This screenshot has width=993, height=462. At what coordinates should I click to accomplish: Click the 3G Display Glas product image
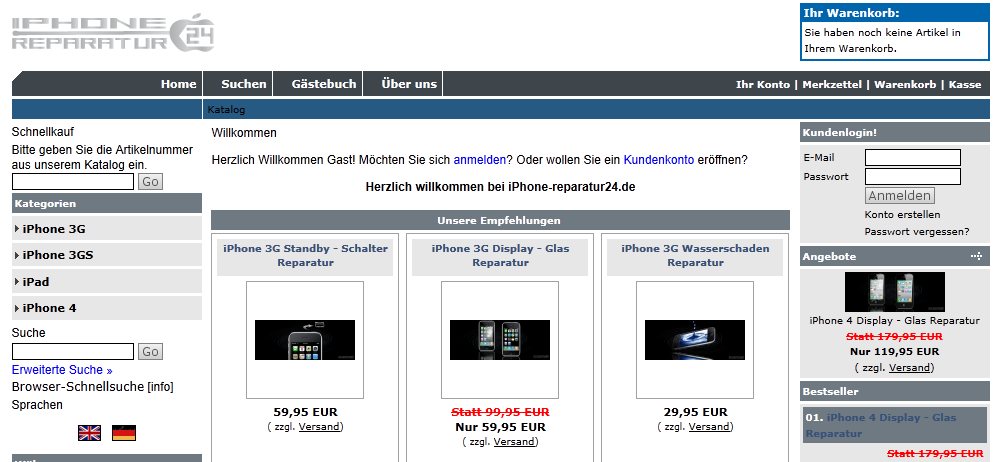(500, 340)
